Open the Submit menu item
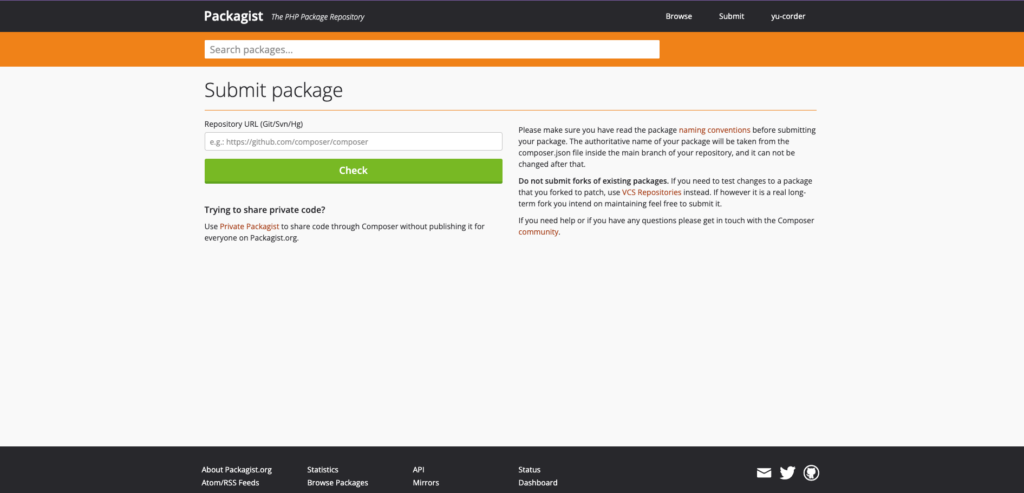1024x493 pixels. [731, 16]
